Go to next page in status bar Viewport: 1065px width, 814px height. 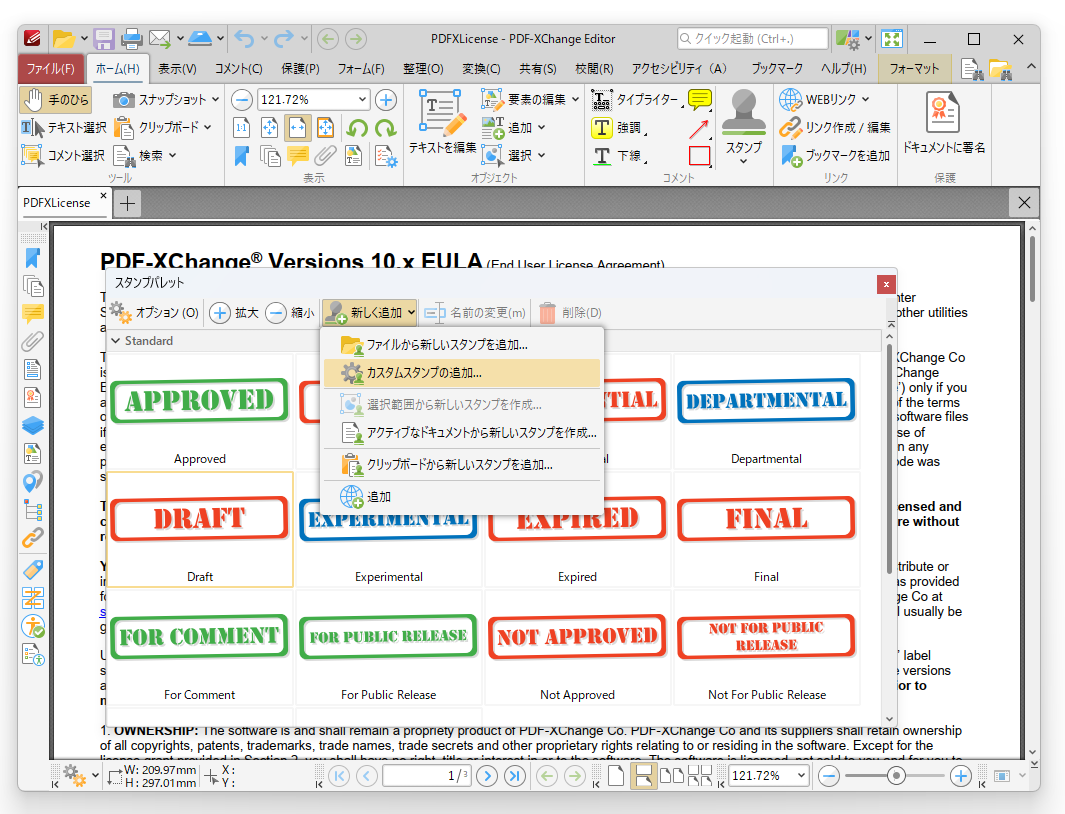[x=487, y=775]
